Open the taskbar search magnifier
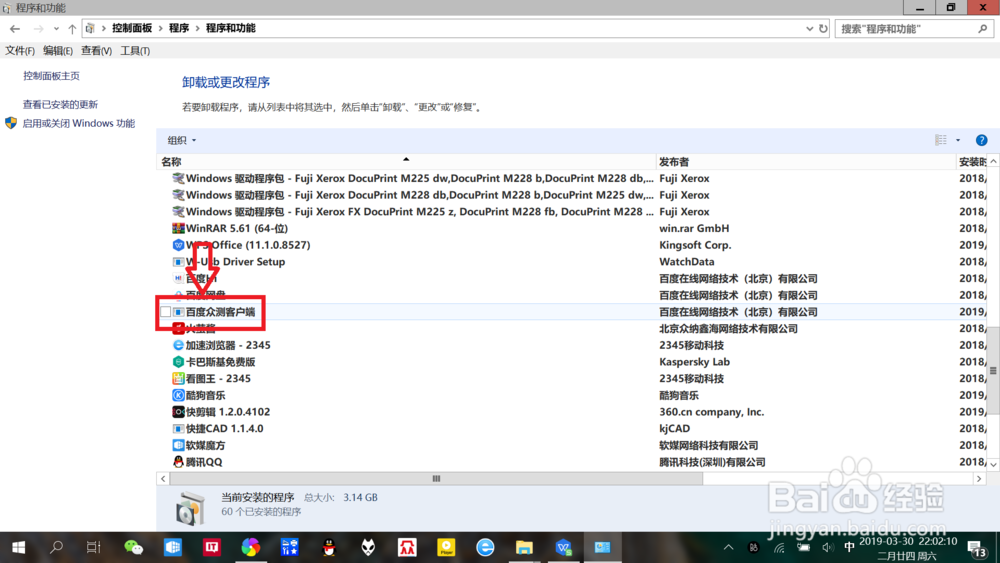Screen dimensions: 1000x563 pos(56,547)
